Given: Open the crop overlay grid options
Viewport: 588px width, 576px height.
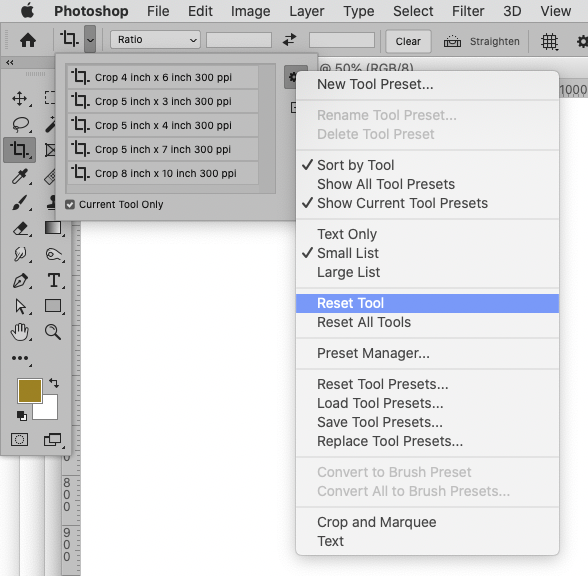Looking at the screenshot, I should [549, 41].
